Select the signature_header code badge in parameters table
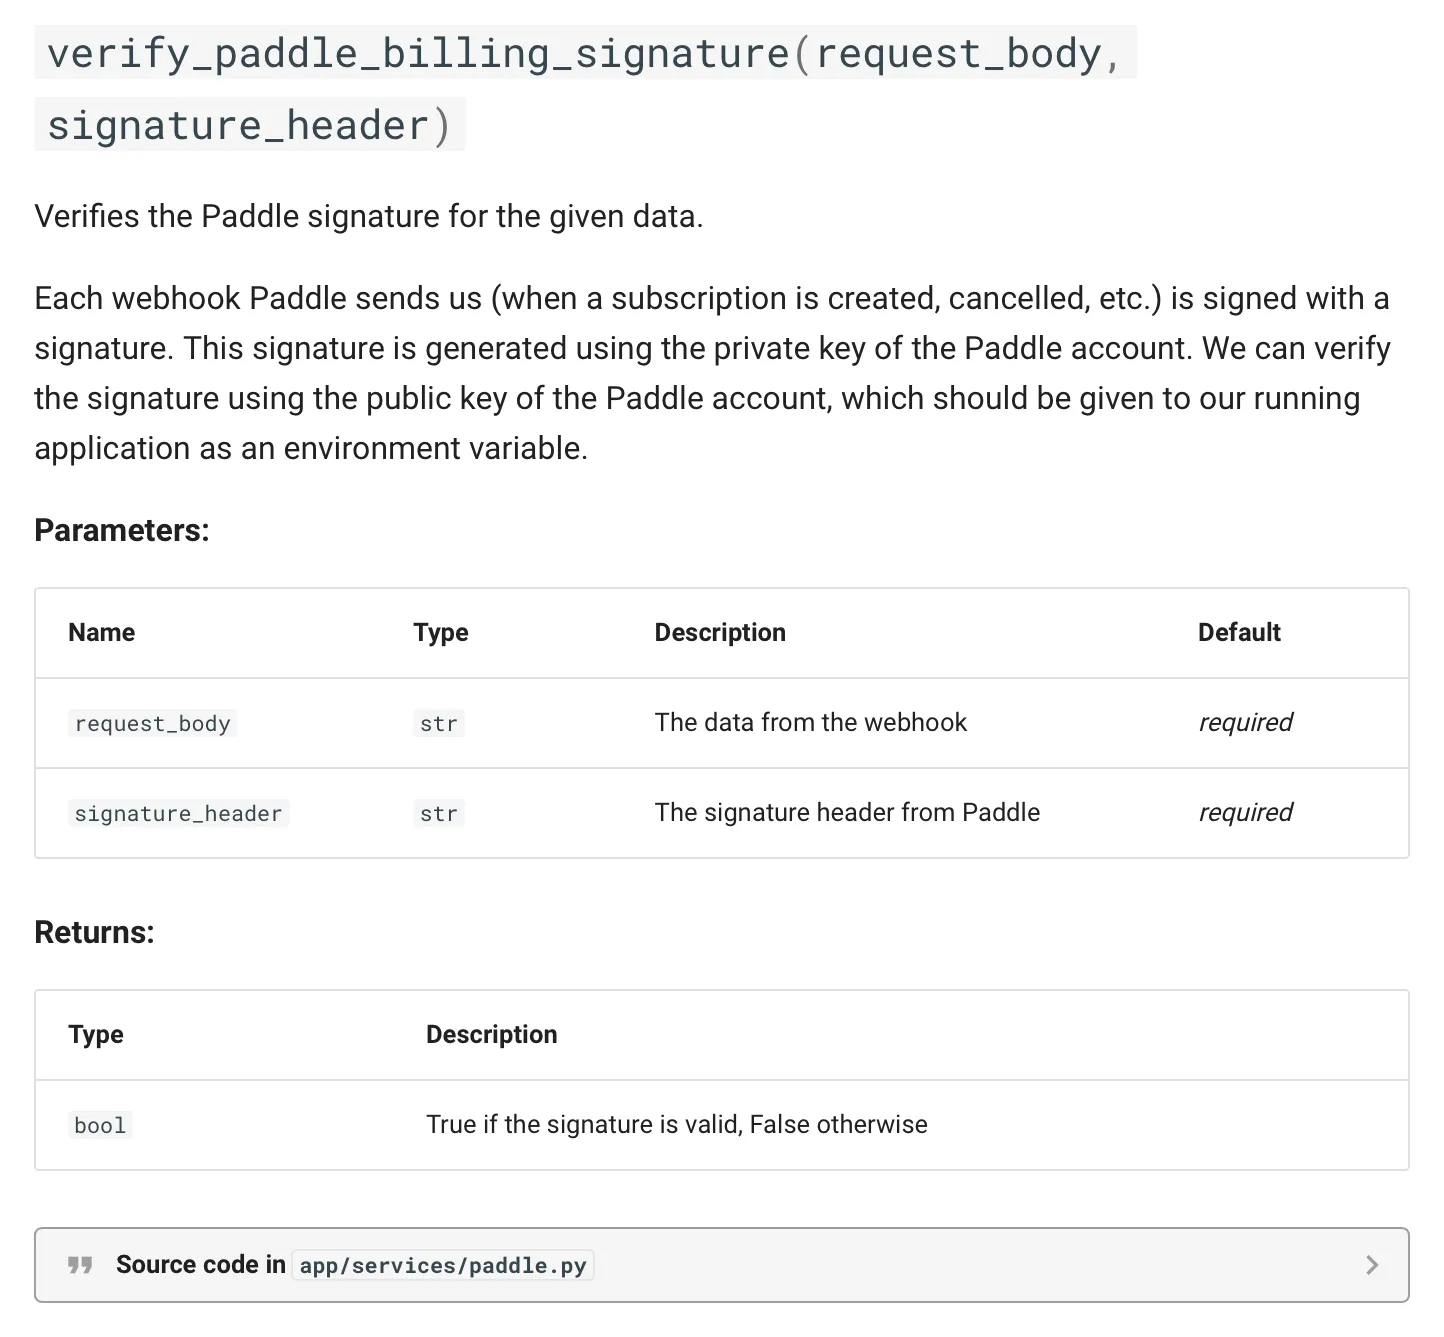Image resolution: width=1444 pixels, height=1337 pixels. (179, 813)
